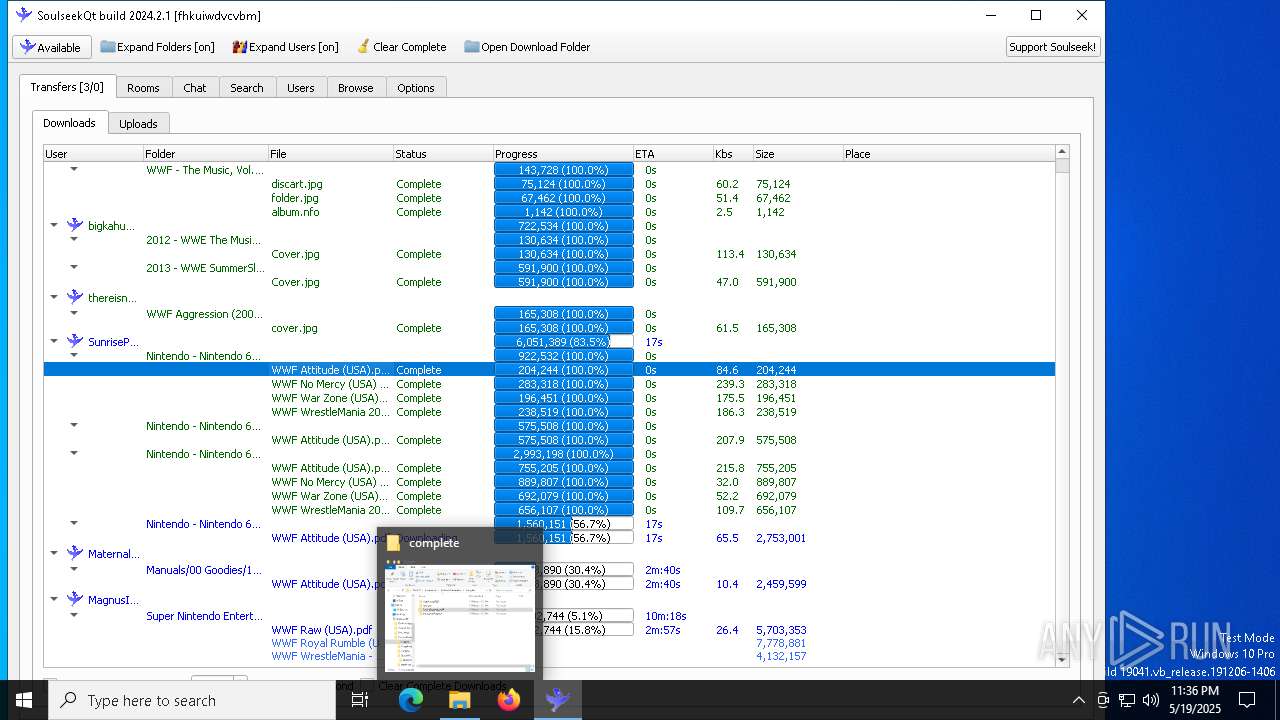Collapse the SunriseP... user node
This screenshot has width=1280, height=720.
(x=54, y=342)
